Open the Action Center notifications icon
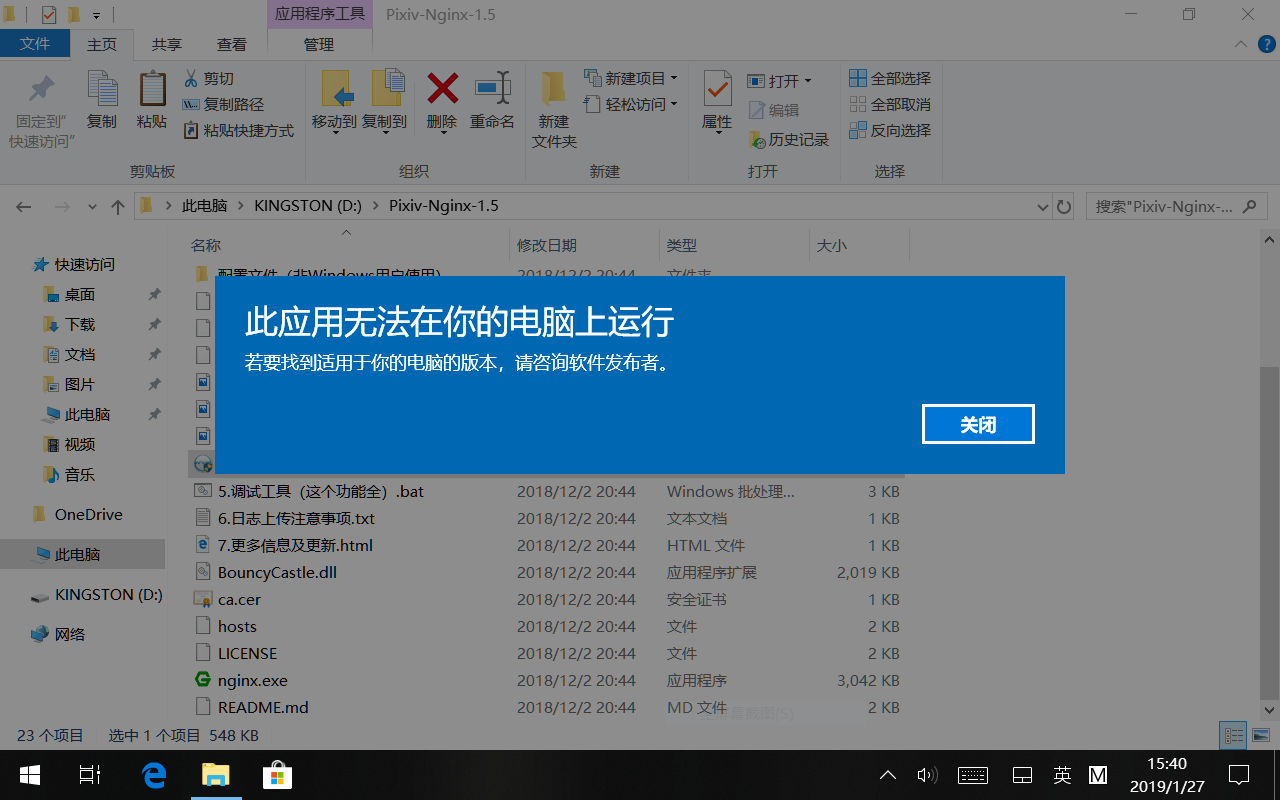 [x=1239, y=775]
